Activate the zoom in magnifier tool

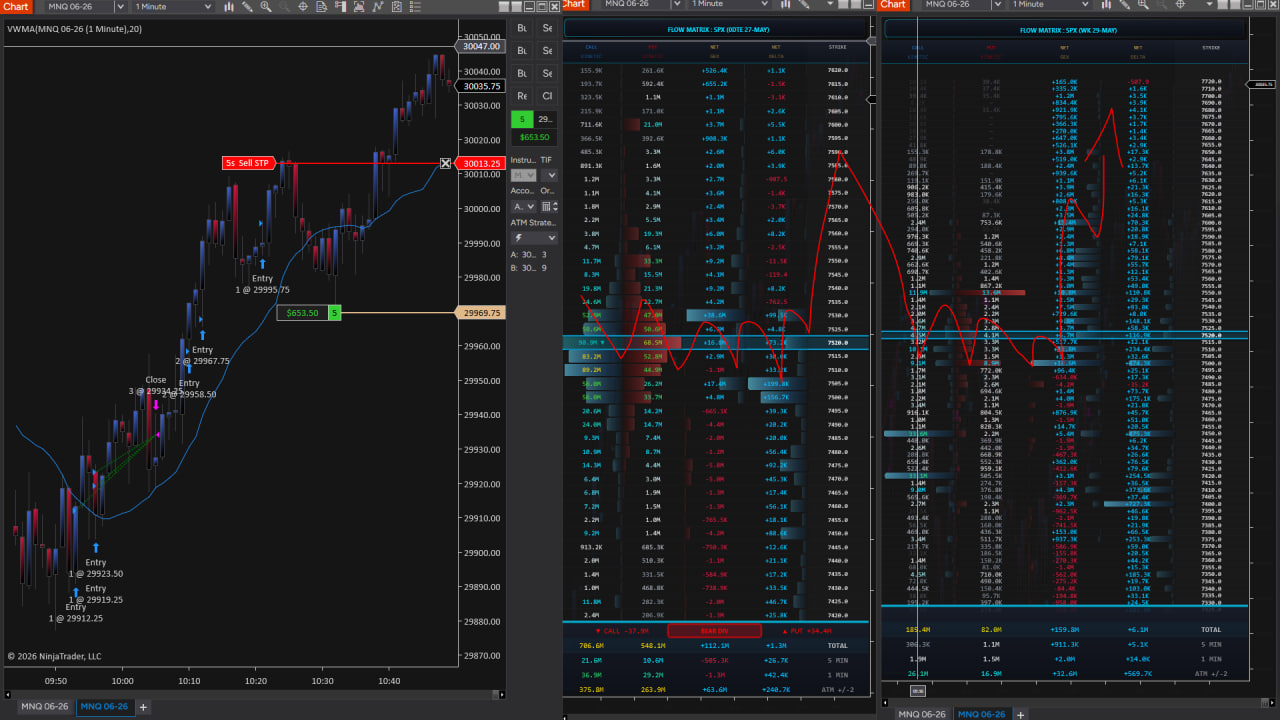(266, 6)
